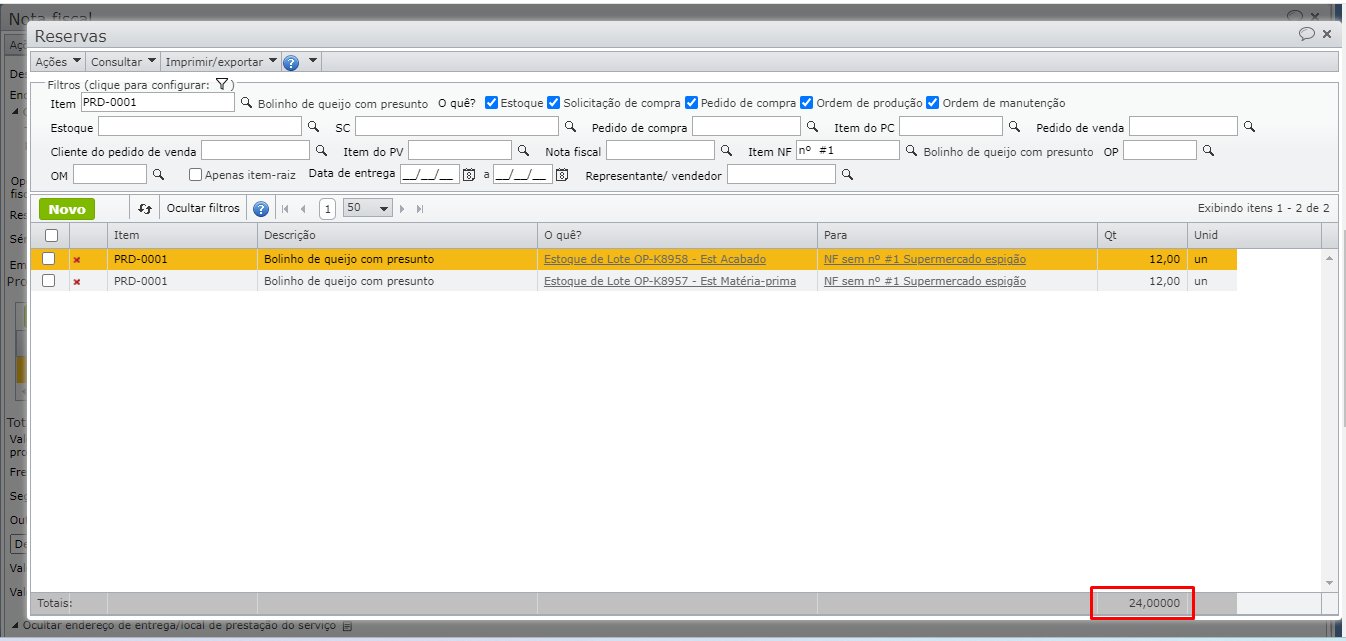Click the Representante/vendedor input field
The height and width of the screenshot is (641, 1346).
click(781, 174)
